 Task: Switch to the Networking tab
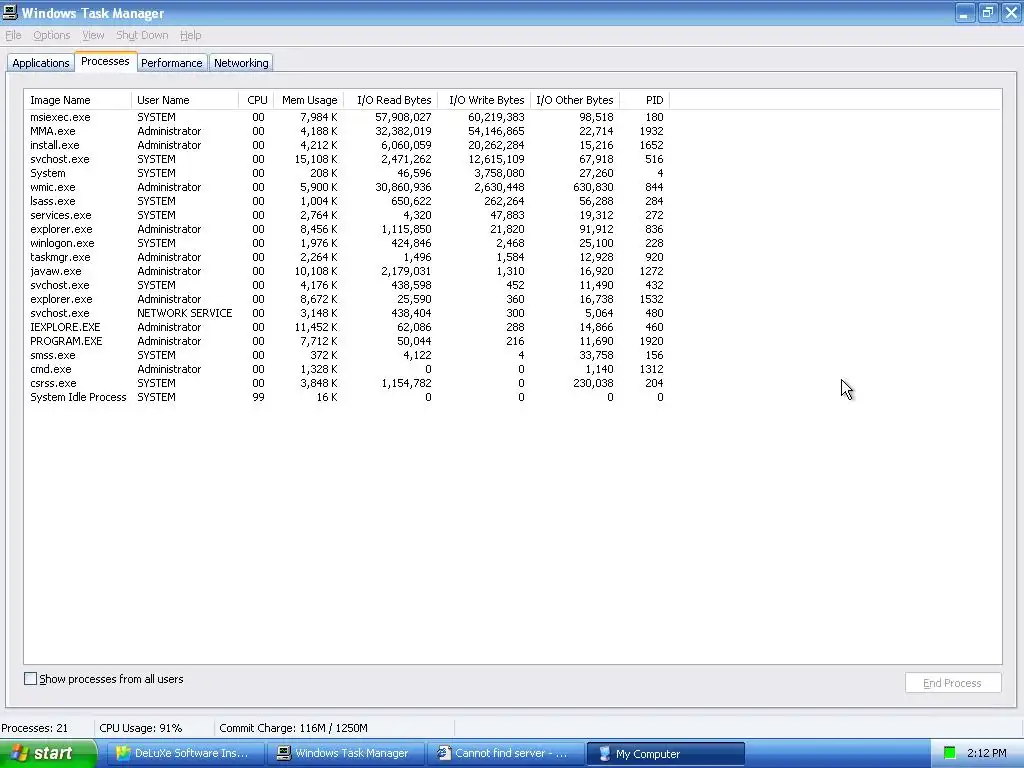tap(241, 63)
